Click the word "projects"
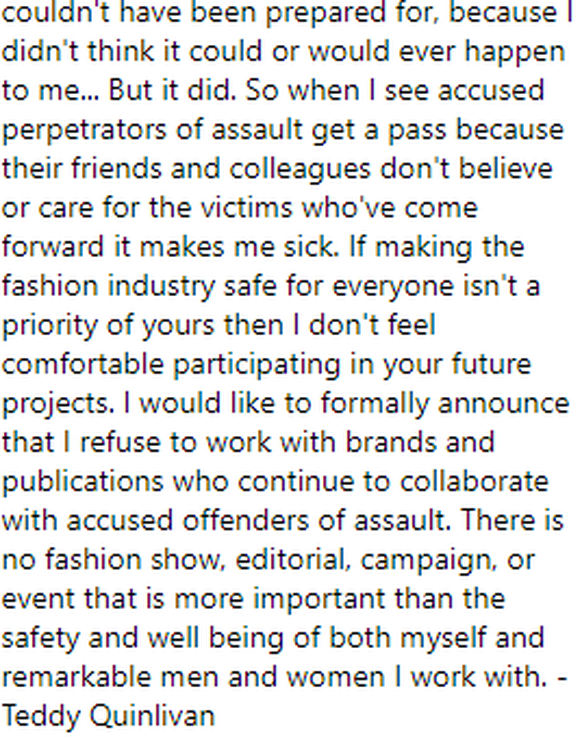 pos(57,404)
